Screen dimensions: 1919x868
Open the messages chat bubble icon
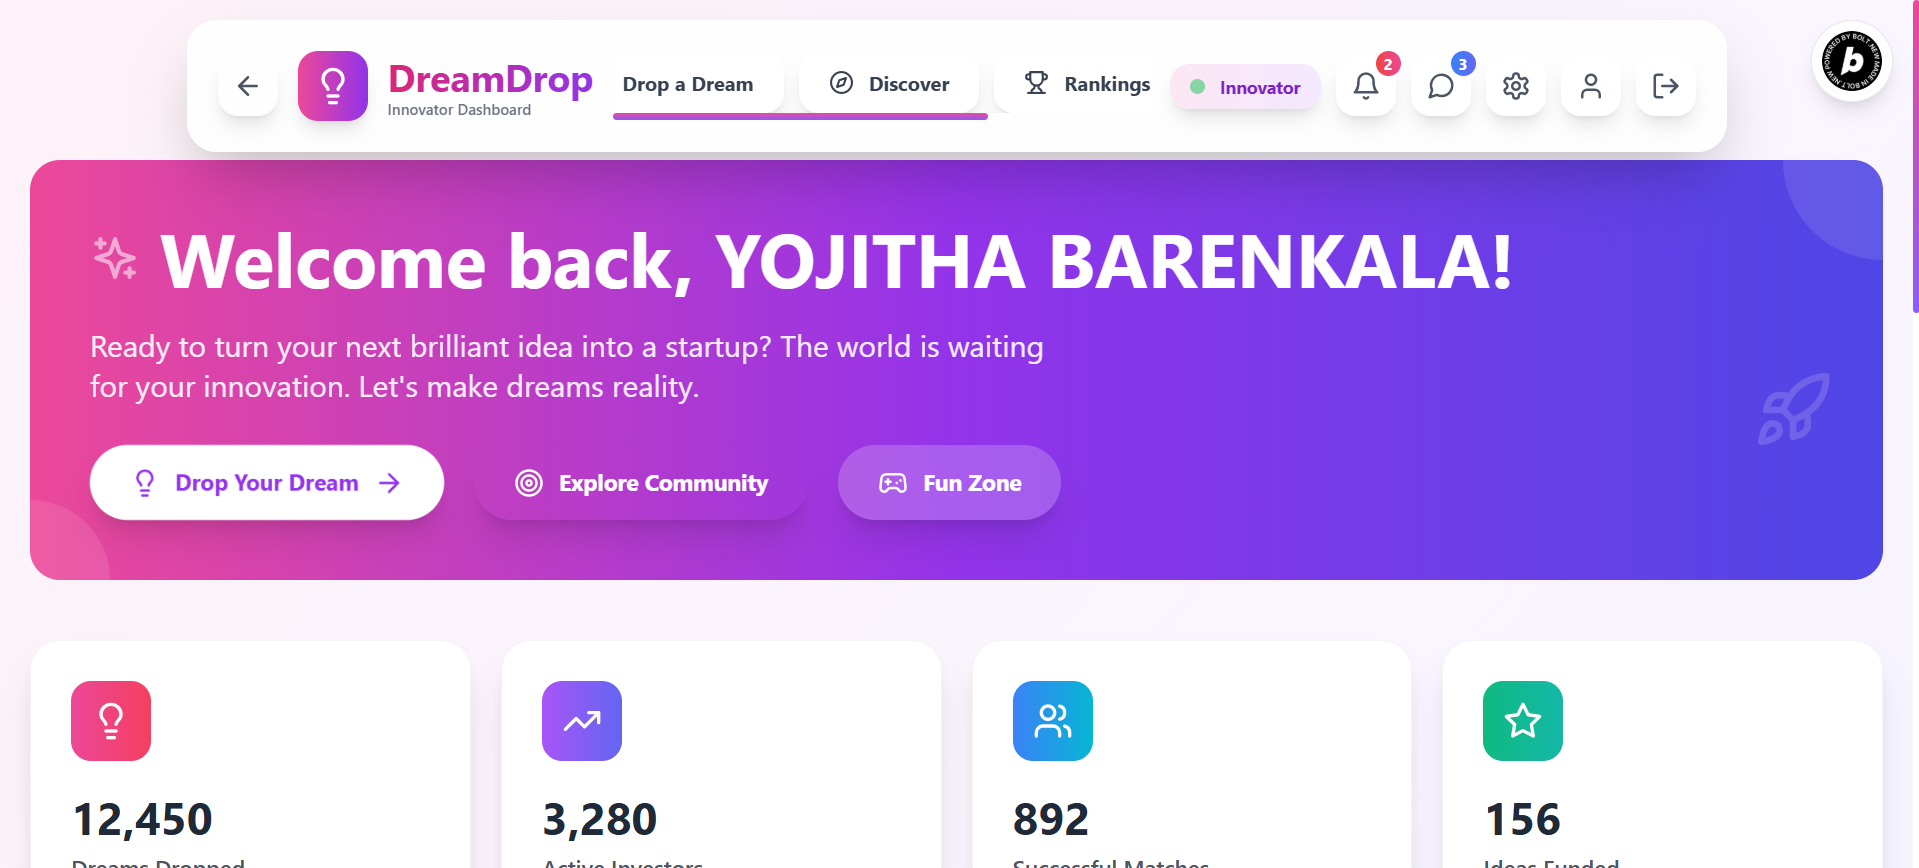pyautogui.click(x=1441, y=86)
